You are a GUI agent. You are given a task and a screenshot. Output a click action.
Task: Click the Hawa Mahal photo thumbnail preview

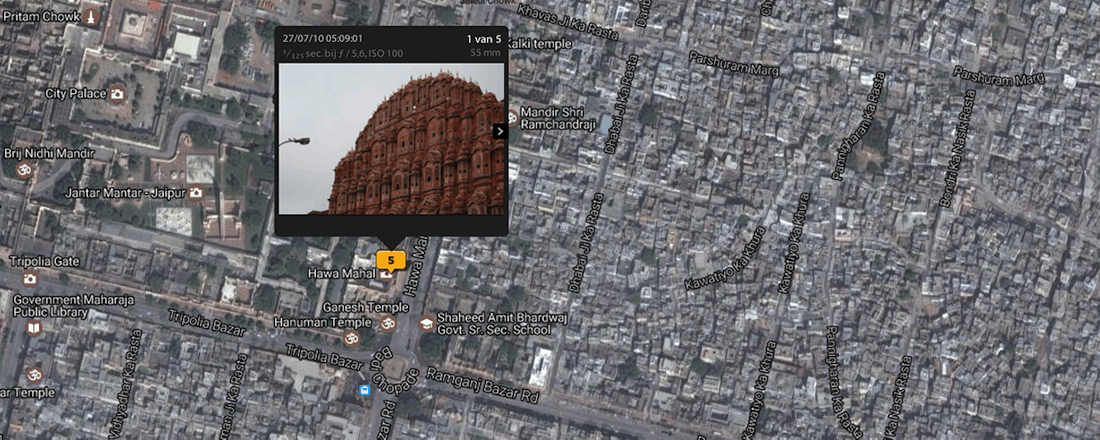[391, 139]
